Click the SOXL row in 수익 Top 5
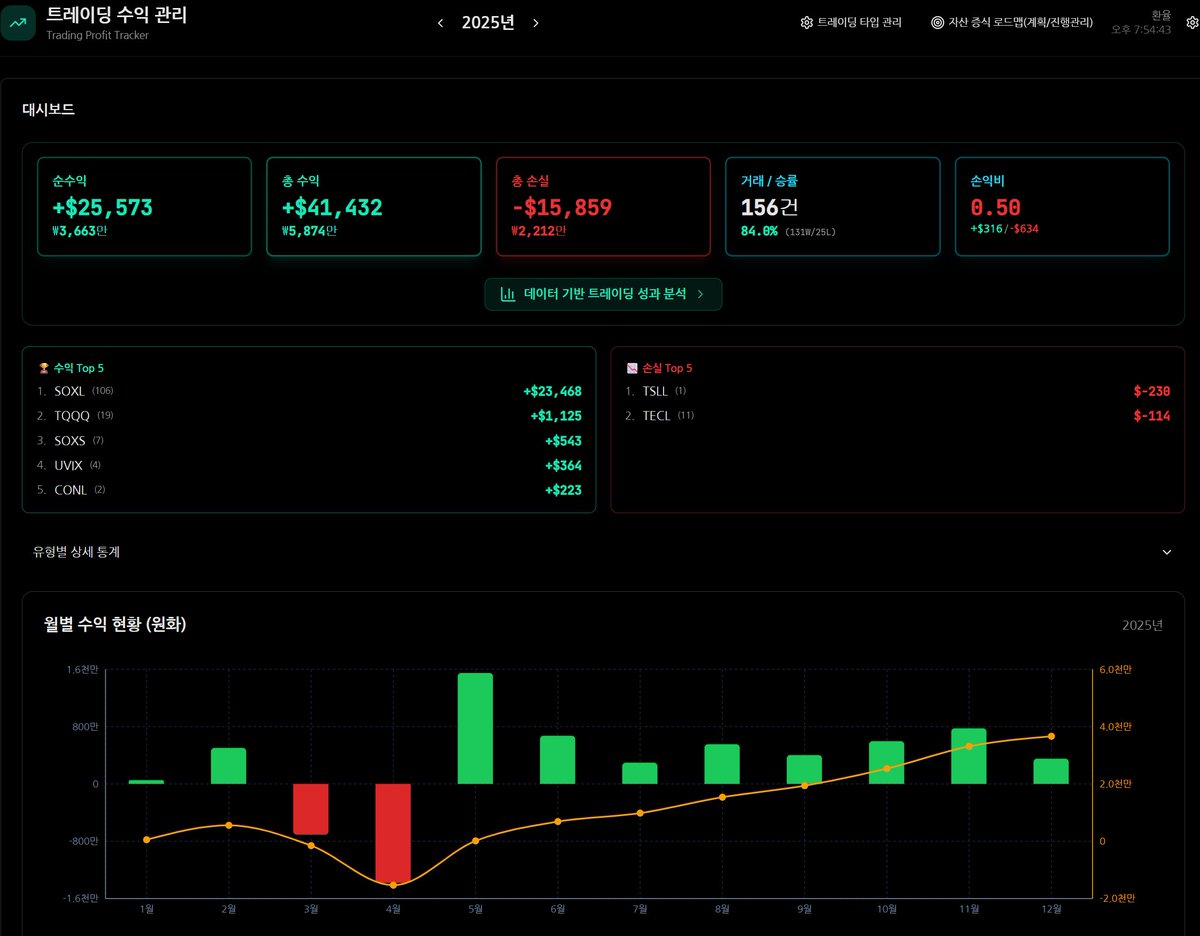Viewport: 1200px width, 936px height. pos(309,391)
